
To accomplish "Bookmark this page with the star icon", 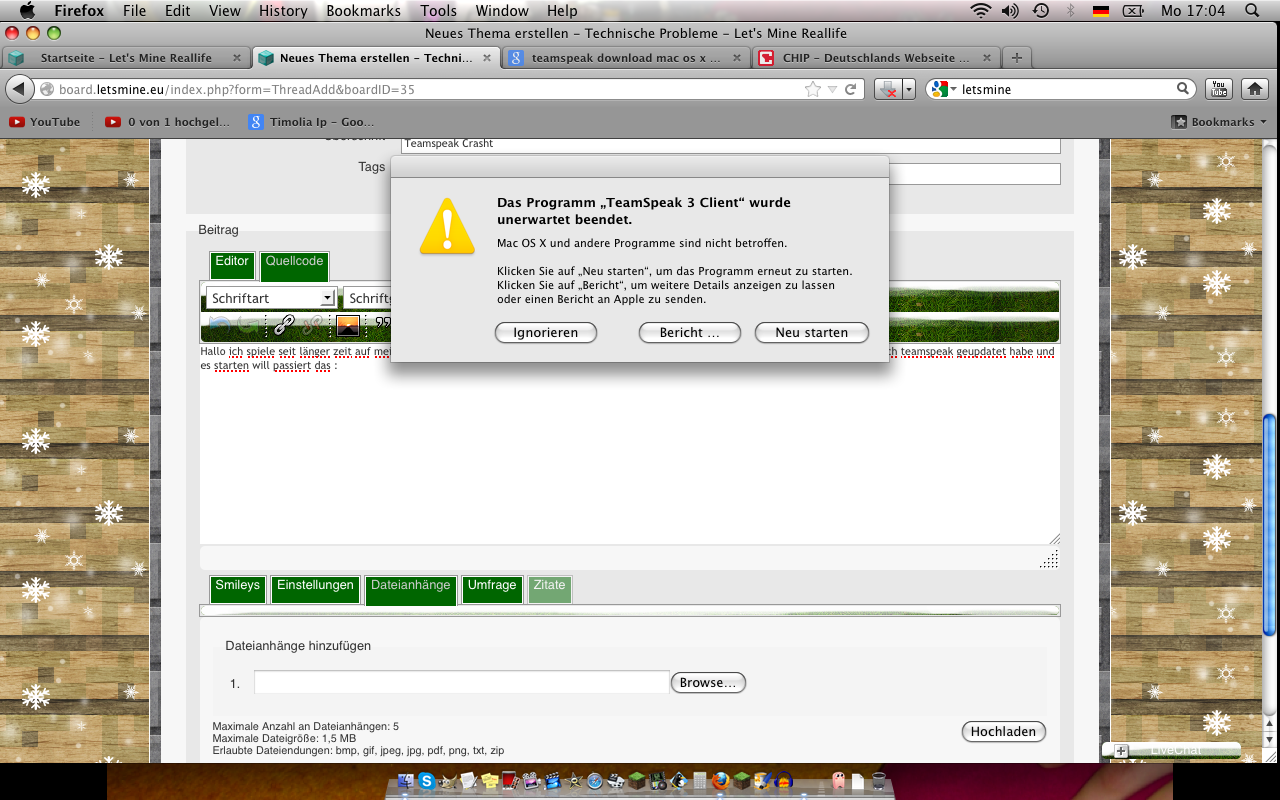I will pyautogui.click(x=813, y=89).
